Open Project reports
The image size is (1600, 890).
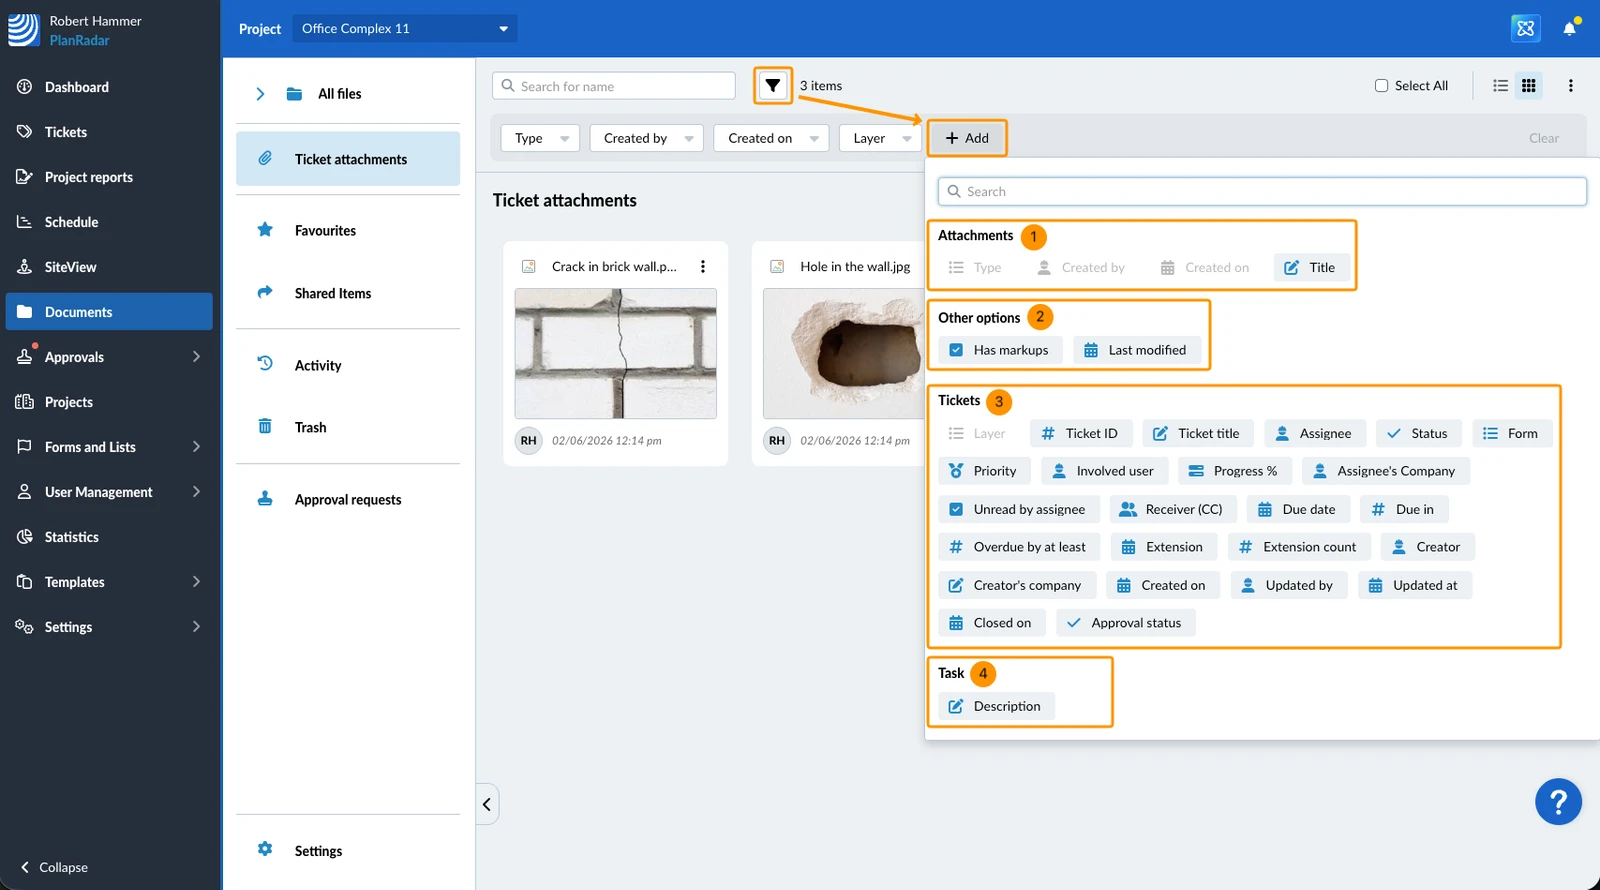(x=110, y=177)
